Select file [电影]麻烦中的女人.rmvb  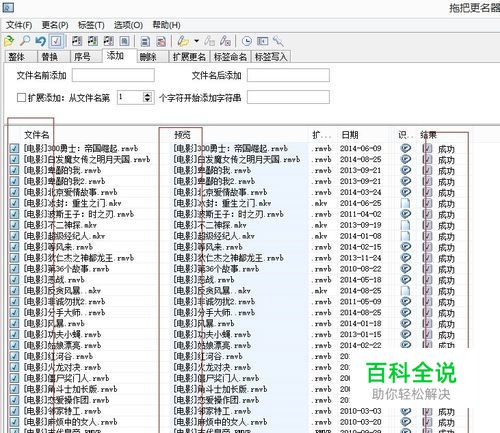click(x=70, y=422)
